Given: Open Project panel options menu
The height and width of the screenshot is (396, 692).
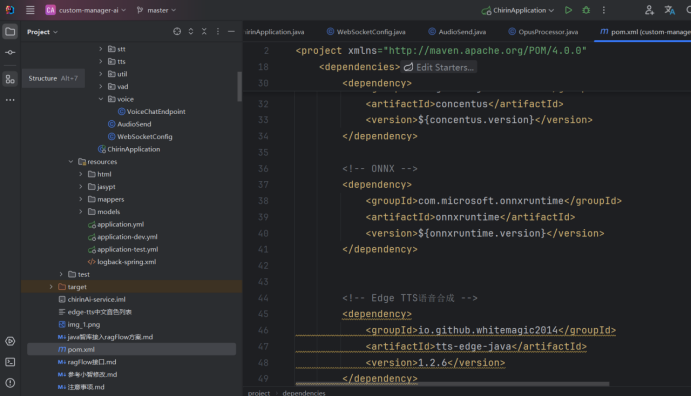Looking at the screenshot, I should pyautogui.click(x=218, y=31).
